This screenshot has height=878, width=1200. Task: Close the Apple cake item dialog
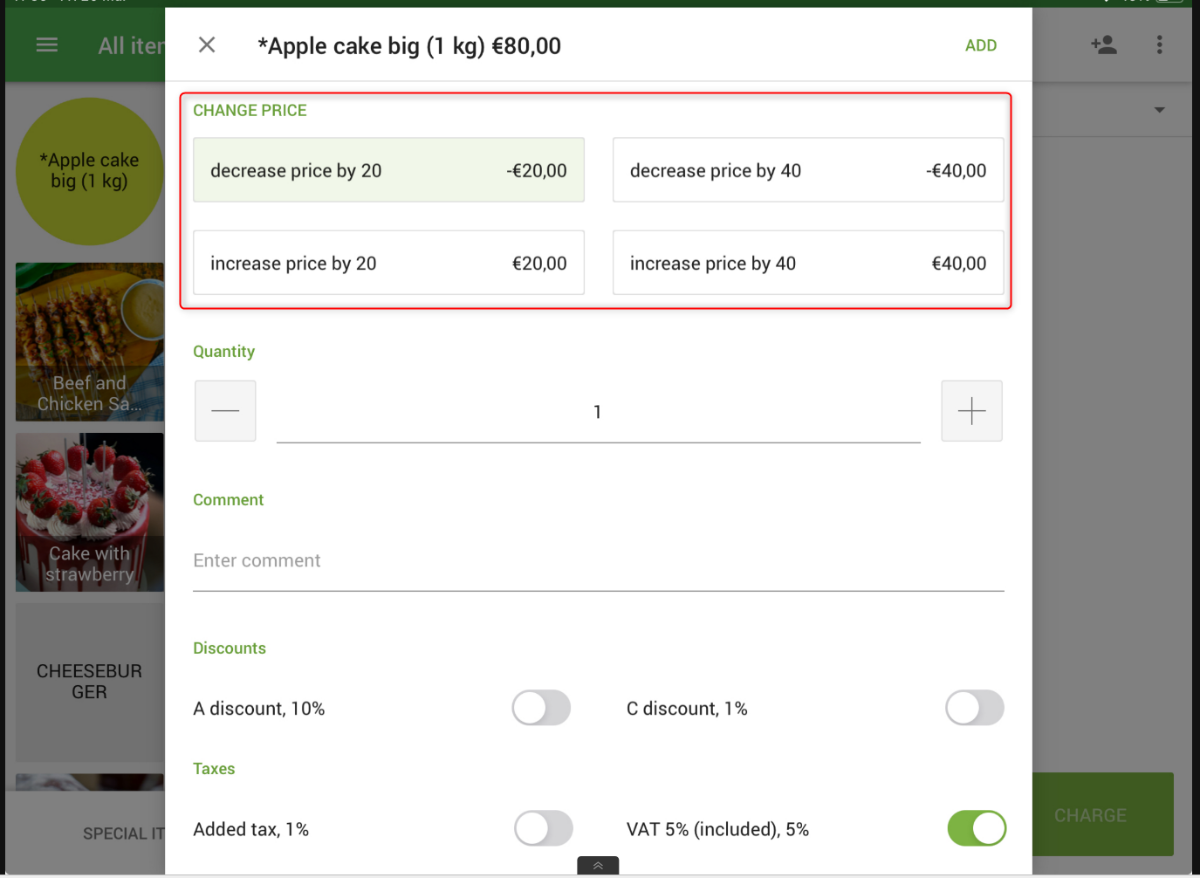pyautogui.click(x=207, y=45)
